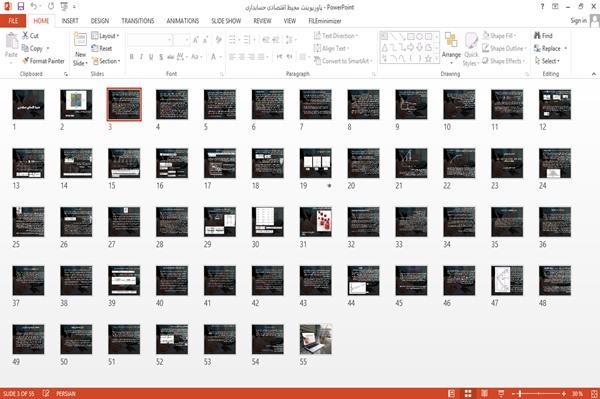Clear all formatting icon
600x399 pixels.
pos(218,40)
